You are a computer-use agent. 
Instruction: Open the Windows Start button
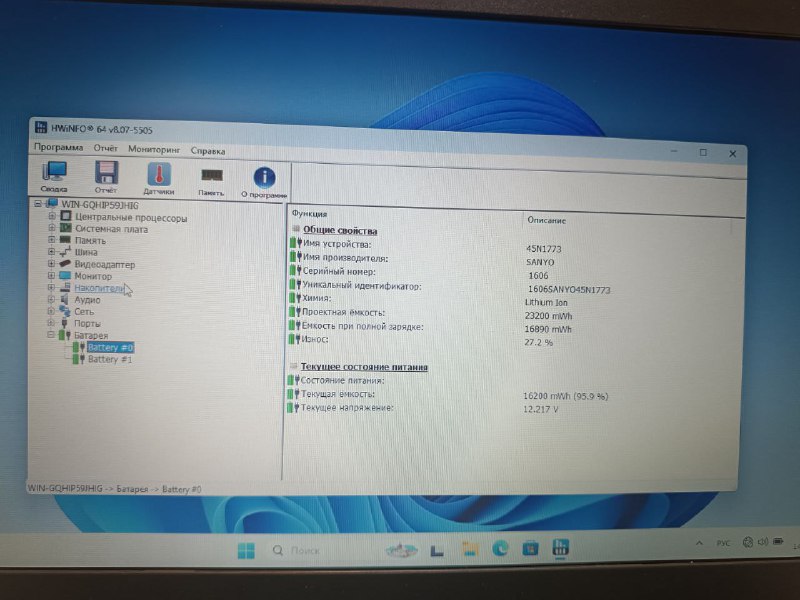[x=246, y=551]
